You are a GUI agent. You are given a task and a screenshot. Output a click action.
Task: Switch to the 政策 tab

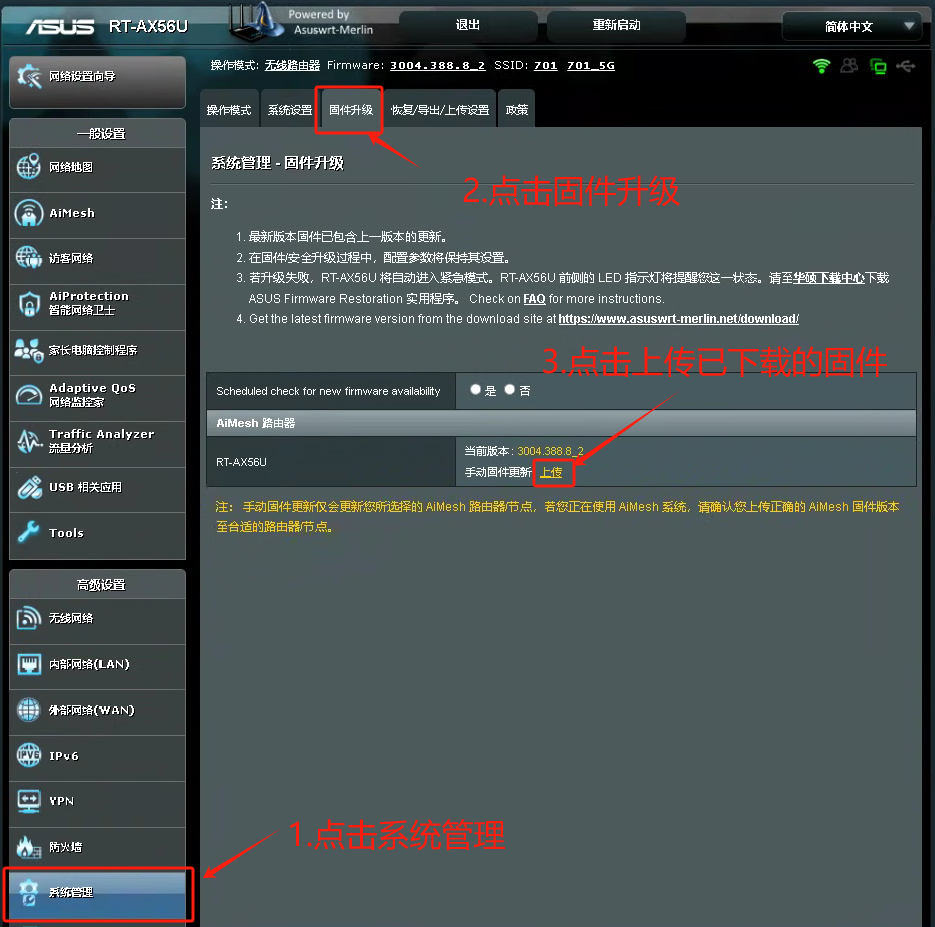click(516, 110)
